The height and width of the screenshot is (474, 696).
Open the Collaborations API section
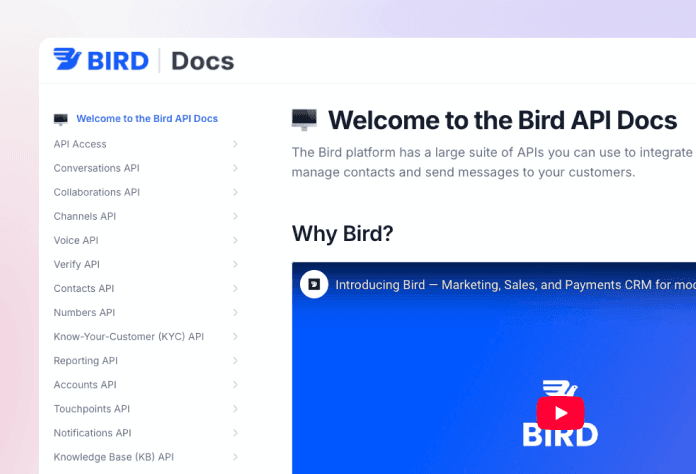(97, 192)
